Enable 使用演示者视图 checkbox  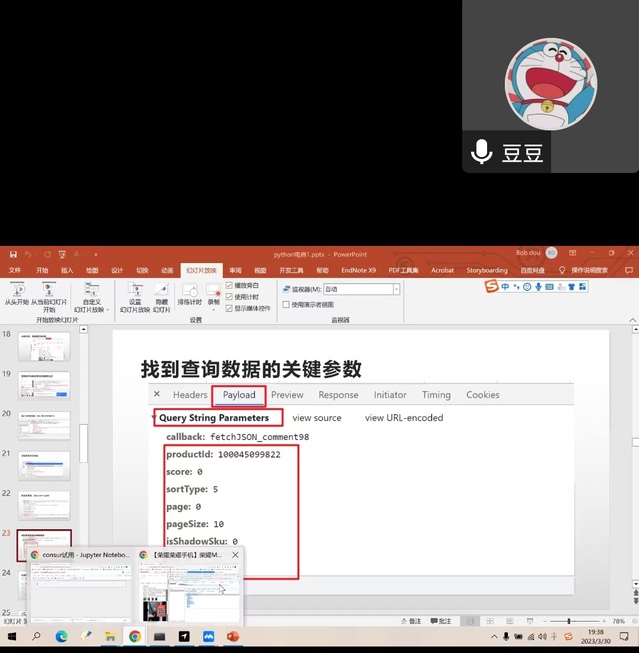point(286,304)
